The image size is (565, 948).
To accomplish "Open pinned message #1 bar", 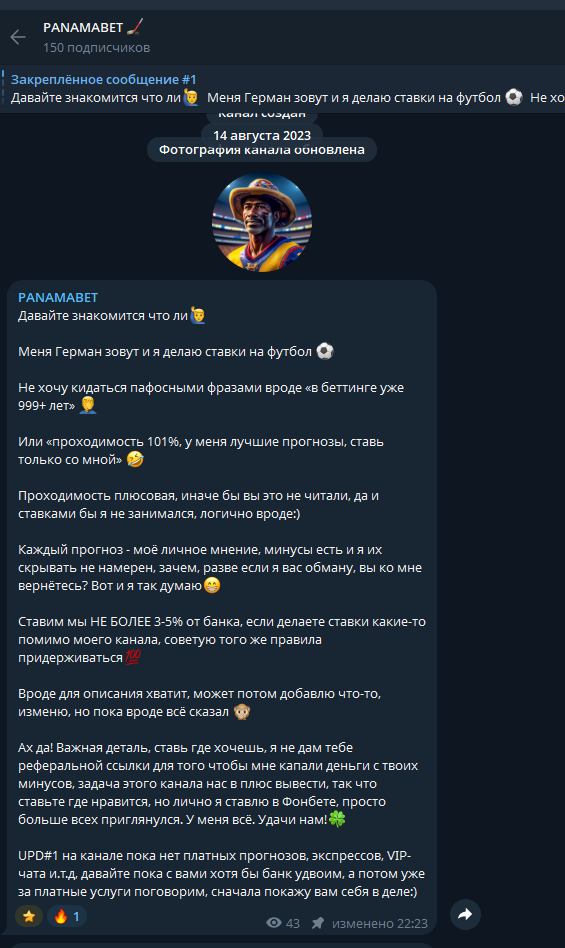I will tap(282, 89).
